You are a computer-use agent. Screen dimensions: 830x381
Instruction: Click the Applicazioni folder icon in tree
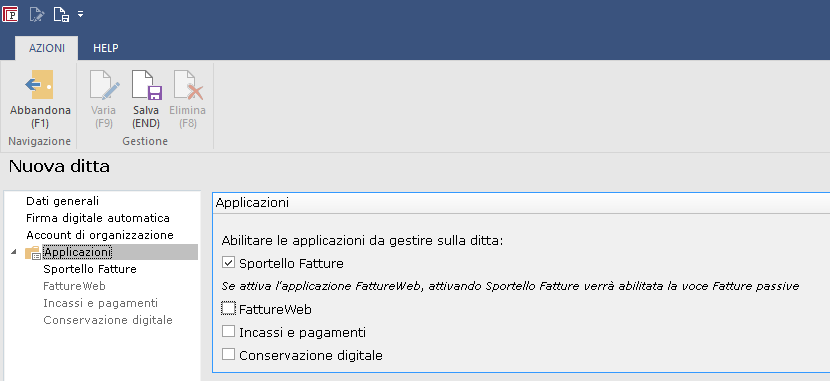33,252
